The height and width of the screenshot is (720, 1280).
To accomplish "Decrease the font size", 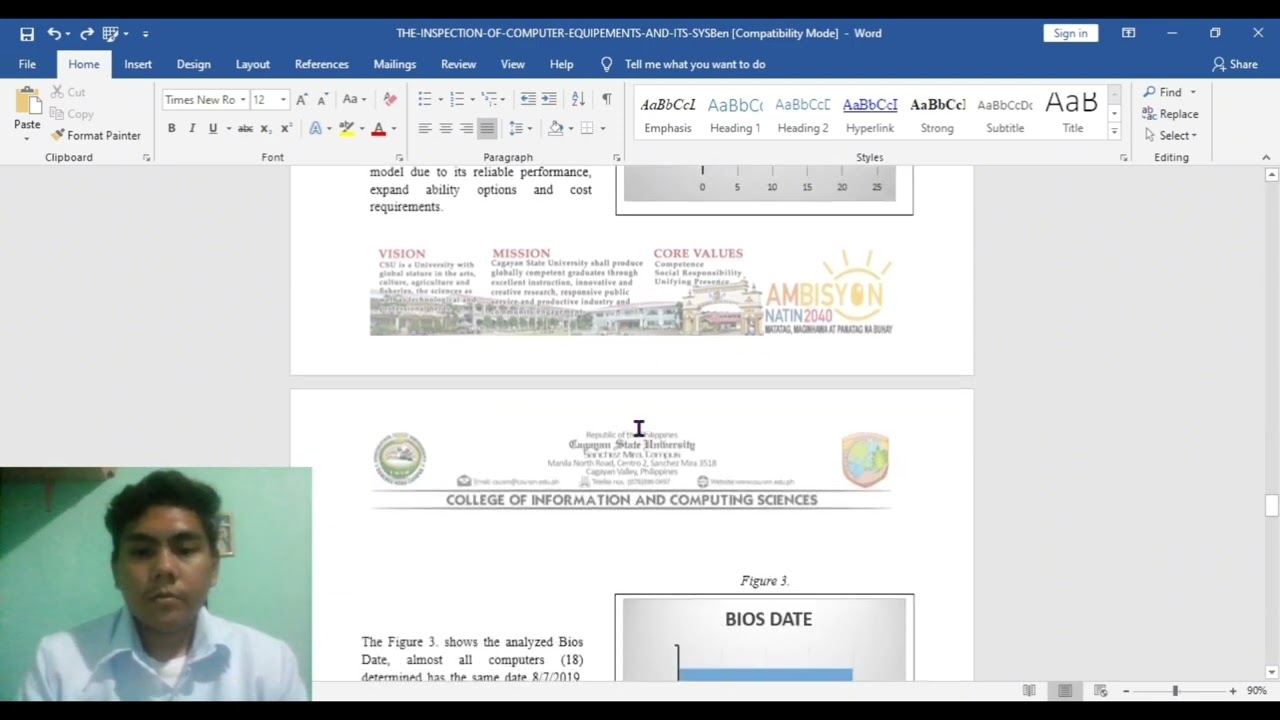I will [322, 100].
